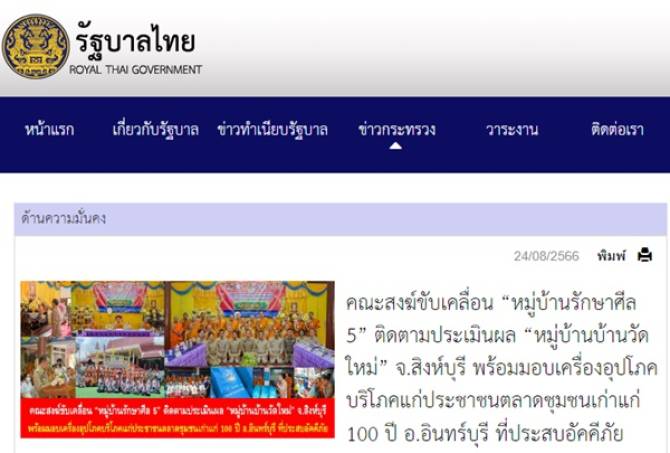Select the ข่าวกระทรวง navigation item
Image resolution: width=670 pixels, height=453 pixels.
click(x=397, y=129)
